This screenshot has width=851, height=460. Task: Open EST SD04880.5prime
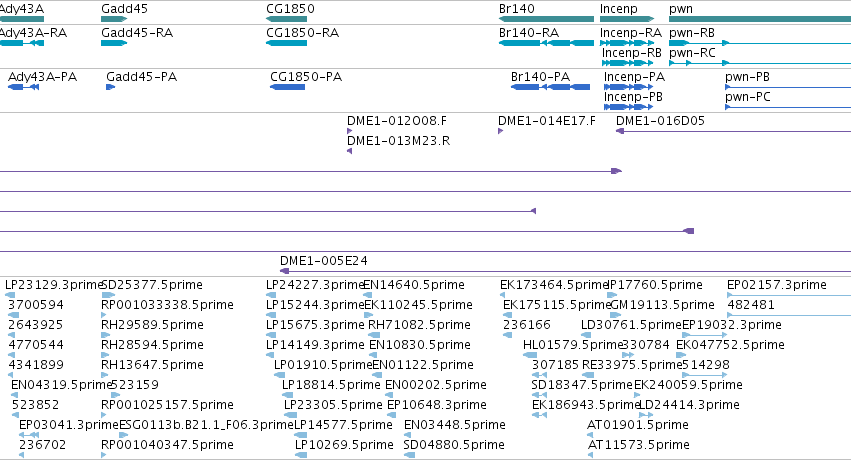(454, 445)
